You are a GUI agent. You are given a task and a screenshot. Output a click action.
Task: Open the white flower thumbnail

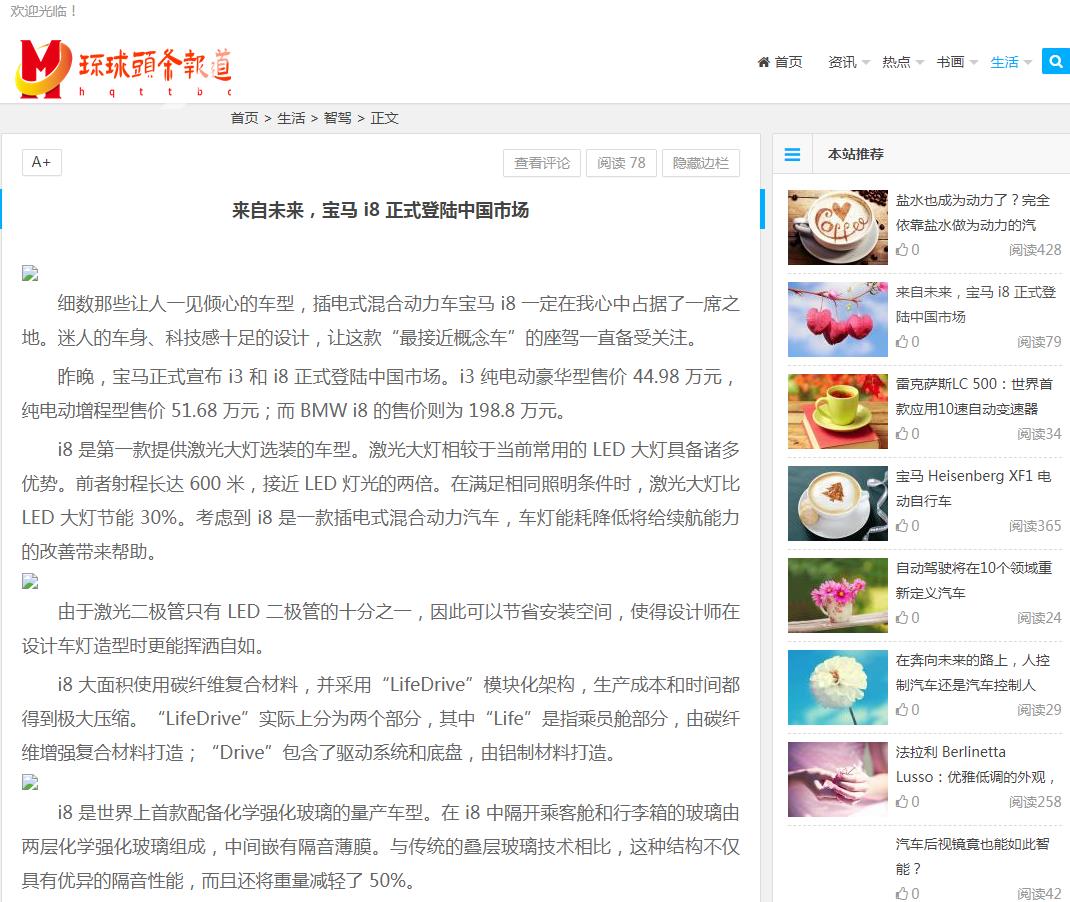tap(838, 688)
